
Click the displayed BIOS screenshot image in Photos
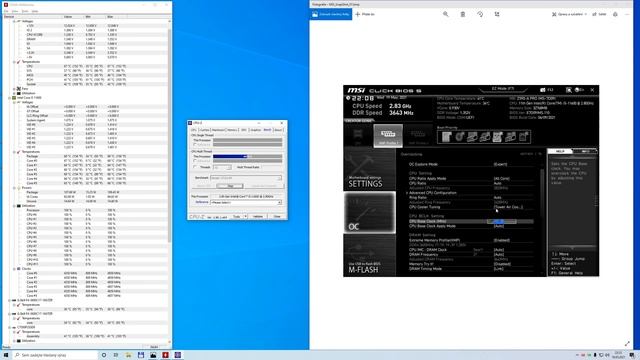click(471, 180)
